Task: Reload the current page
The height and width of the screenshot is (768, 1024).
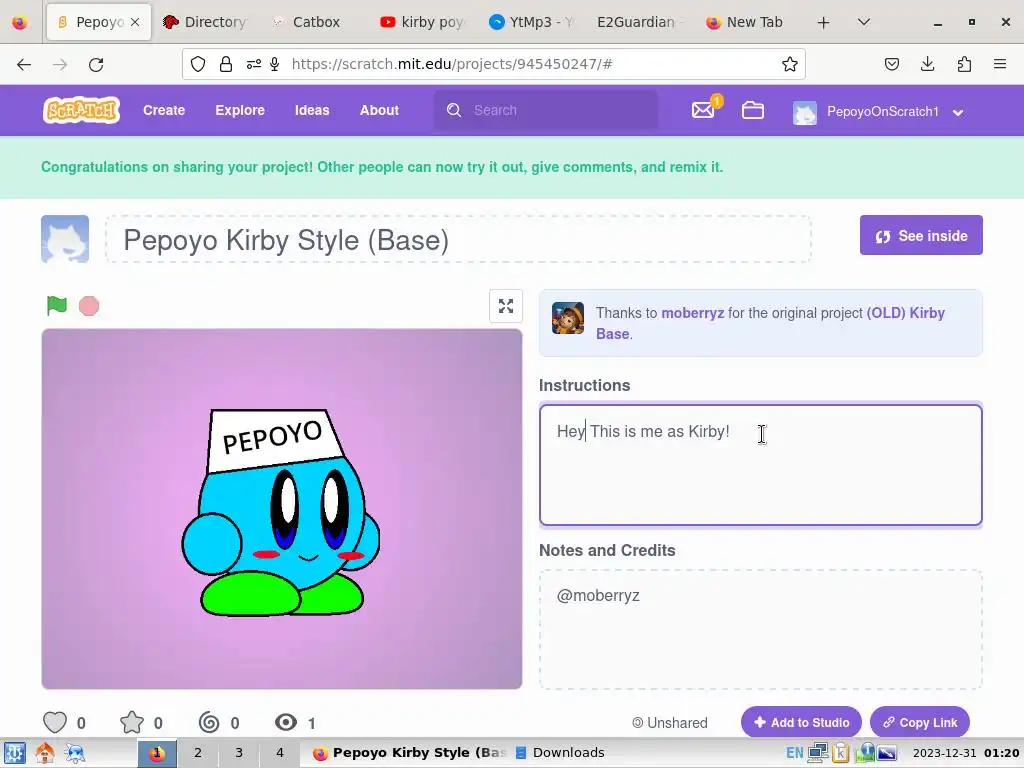Action: tap(96, 64)
